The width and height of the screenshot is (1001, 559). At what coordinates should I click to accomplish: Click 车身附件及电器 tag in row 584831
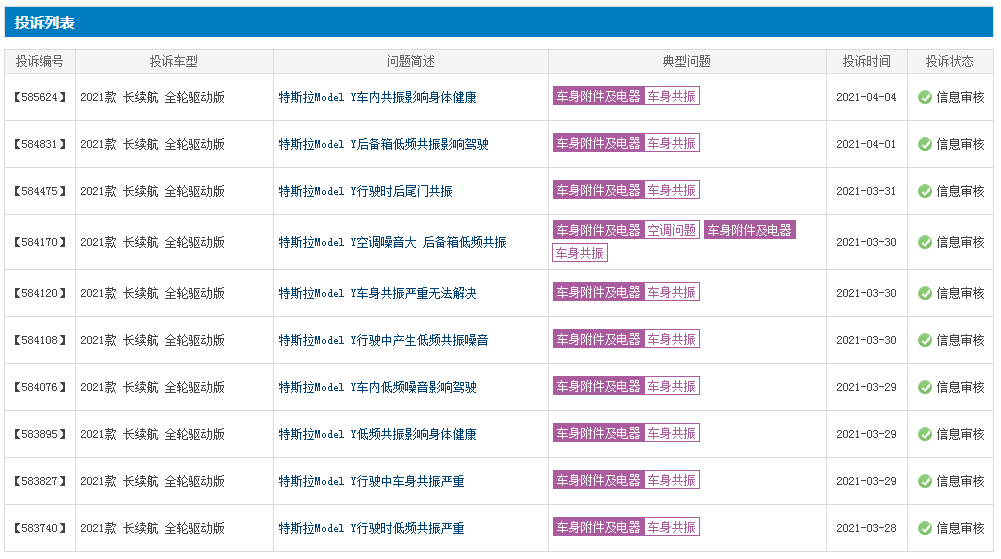coord(598,144)
